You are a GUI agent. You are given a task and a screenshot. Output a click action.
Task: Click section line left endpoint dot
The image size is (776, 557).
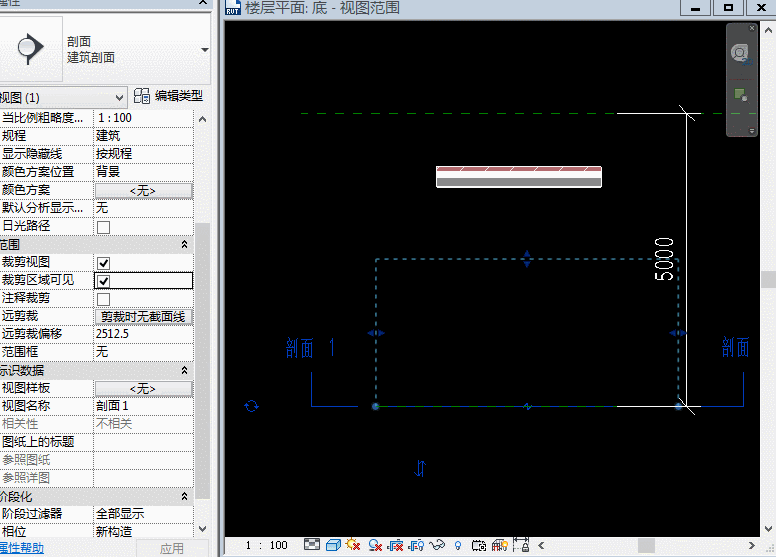[375, 406]
